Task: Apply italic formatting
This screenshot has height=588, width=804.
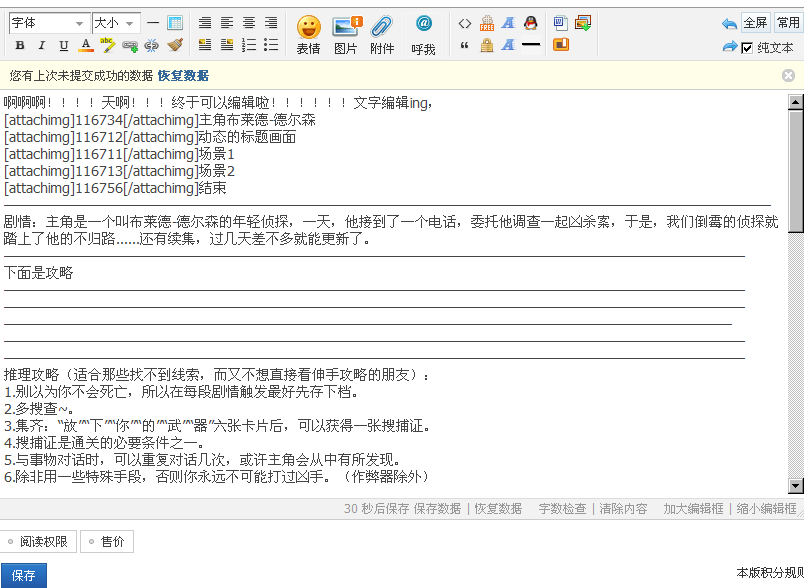Action: pyautogui.click(x=42, y=45)
